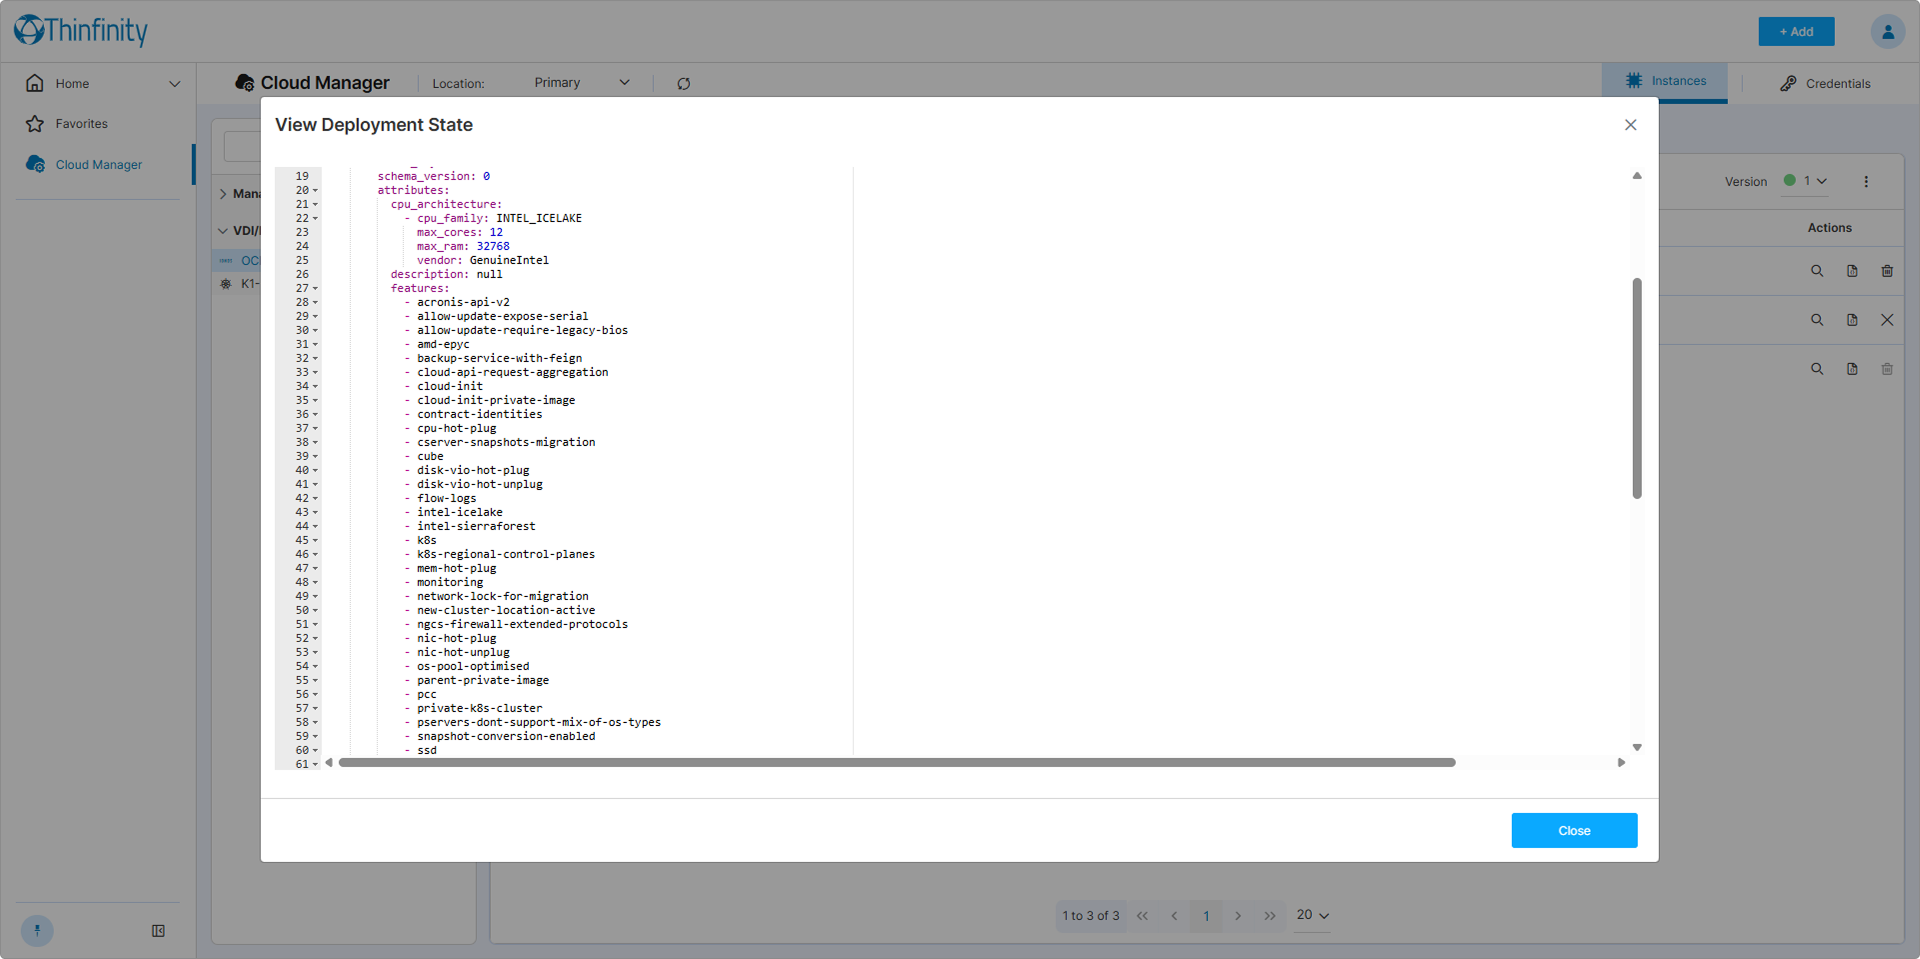Viewport: 1920px width, 959px height.
Task: Switch to the Instances tab
Action: pyautogui.click(x=1665, y=81)
